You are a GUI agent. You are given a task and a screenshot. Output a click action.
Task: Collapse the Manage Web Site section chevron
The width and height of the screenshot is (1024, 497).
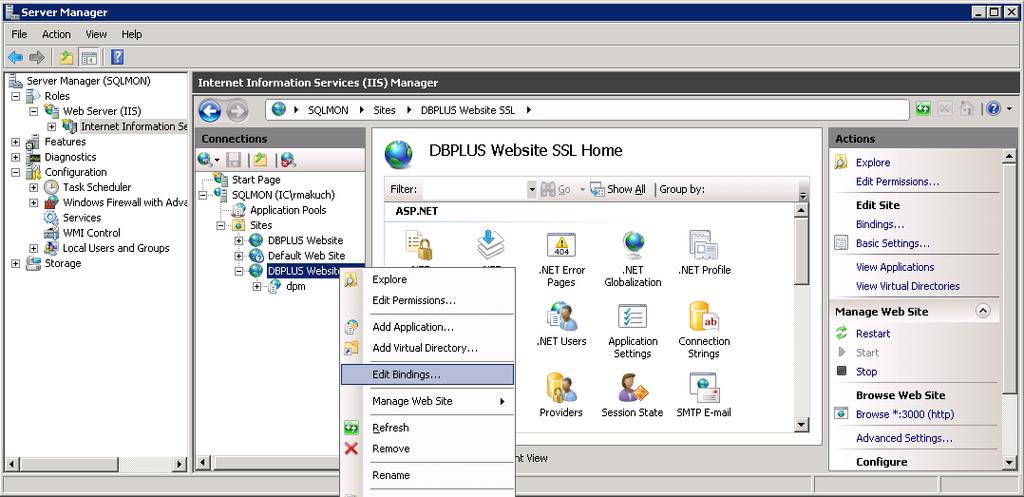click(983, 312)
